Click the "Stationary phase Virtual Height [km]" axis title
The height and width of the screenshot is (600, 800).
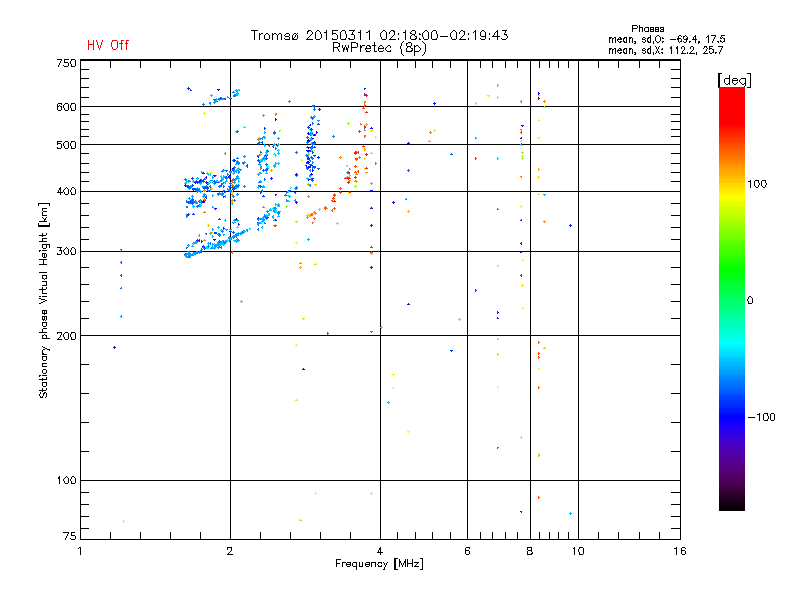point(44,300)
